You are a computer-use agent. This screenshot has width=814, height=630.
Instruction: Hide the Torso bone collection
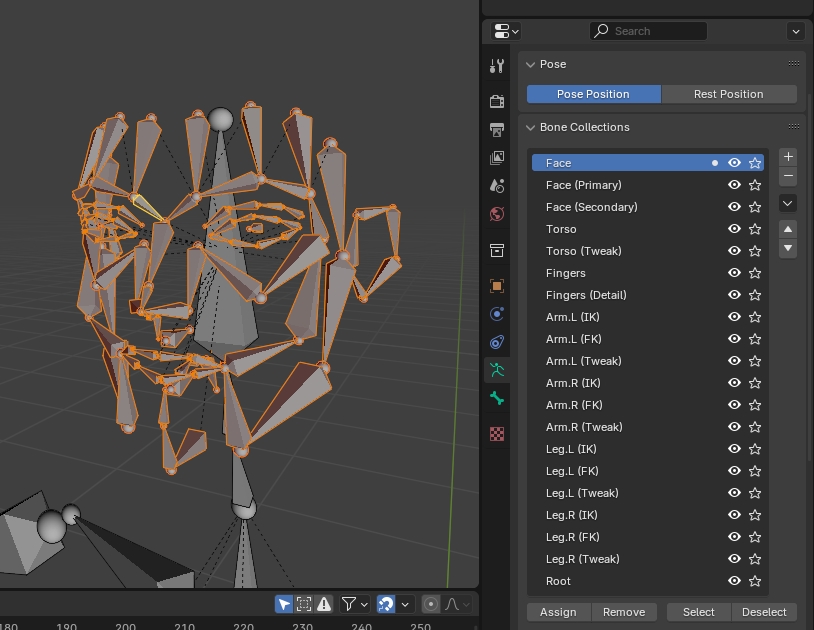coord(734,229)
